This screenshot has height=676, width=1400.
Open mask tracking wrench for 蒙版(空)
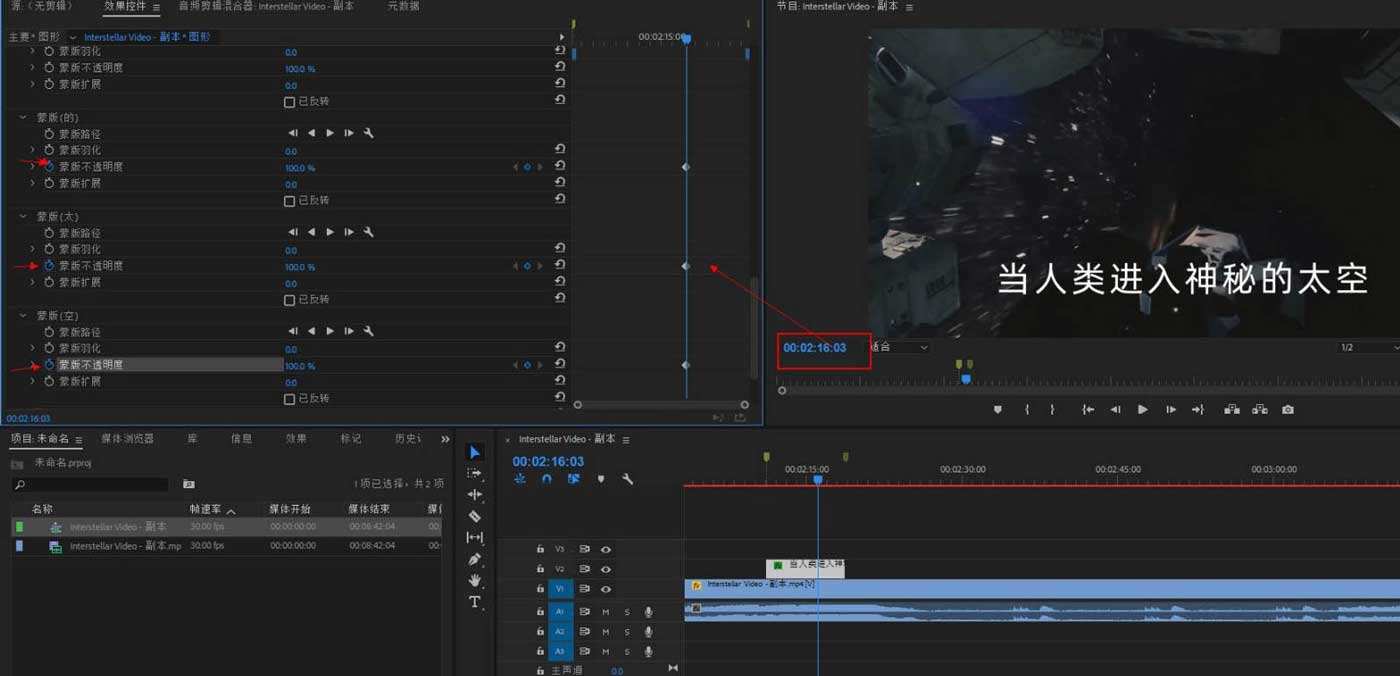368,331
